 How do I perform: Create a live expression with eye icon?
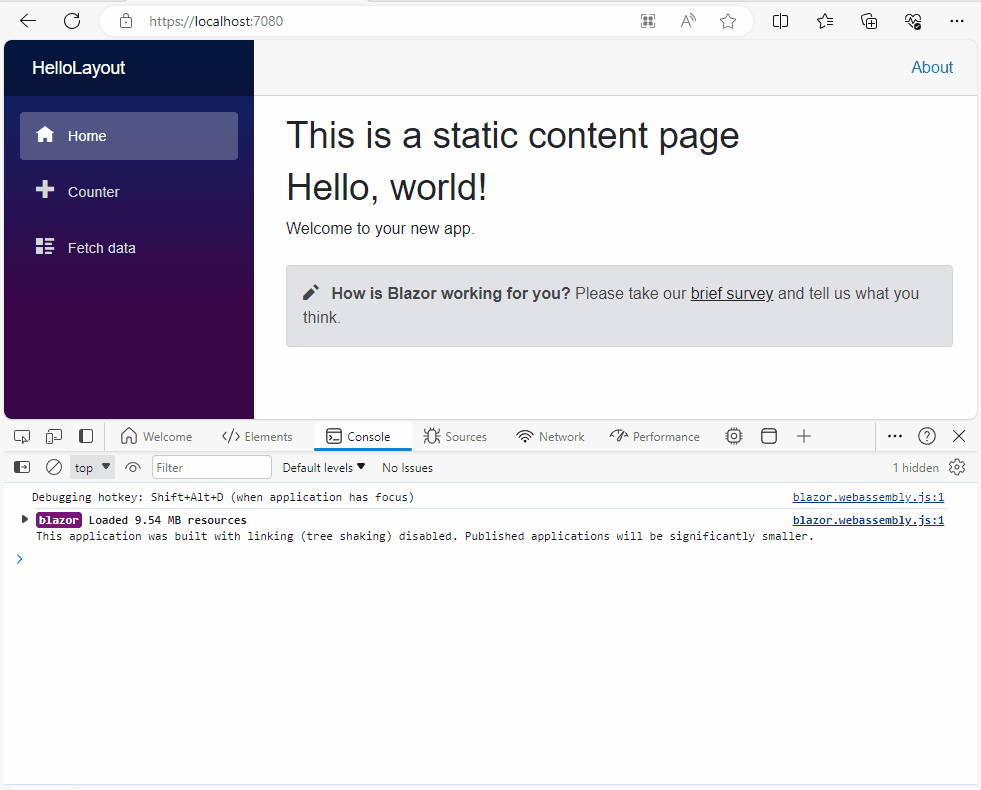[x=133, y=467]
